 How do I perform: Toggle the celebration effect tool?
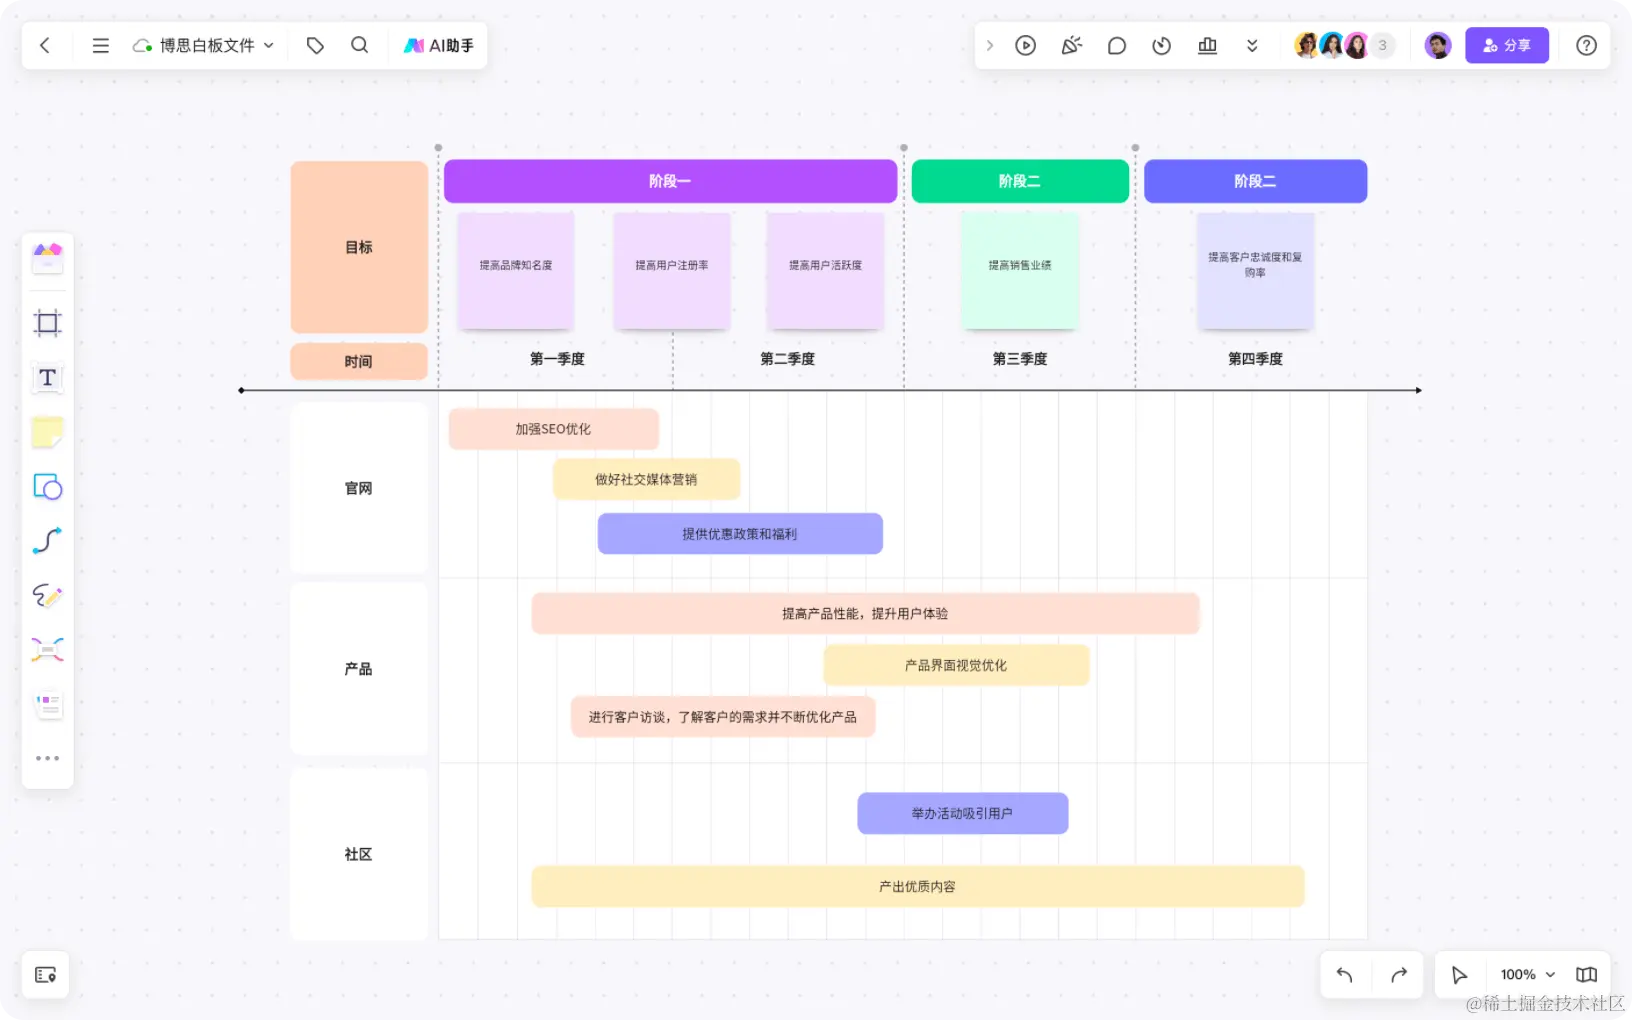coord(1071,45)
